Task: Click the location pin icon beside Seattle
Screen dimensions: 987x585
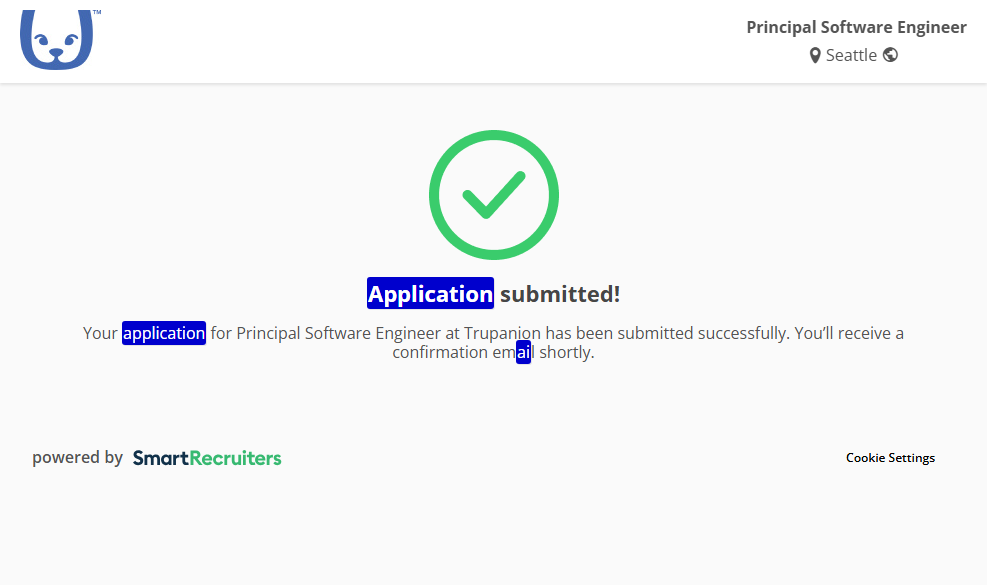Action: [815, 55]
